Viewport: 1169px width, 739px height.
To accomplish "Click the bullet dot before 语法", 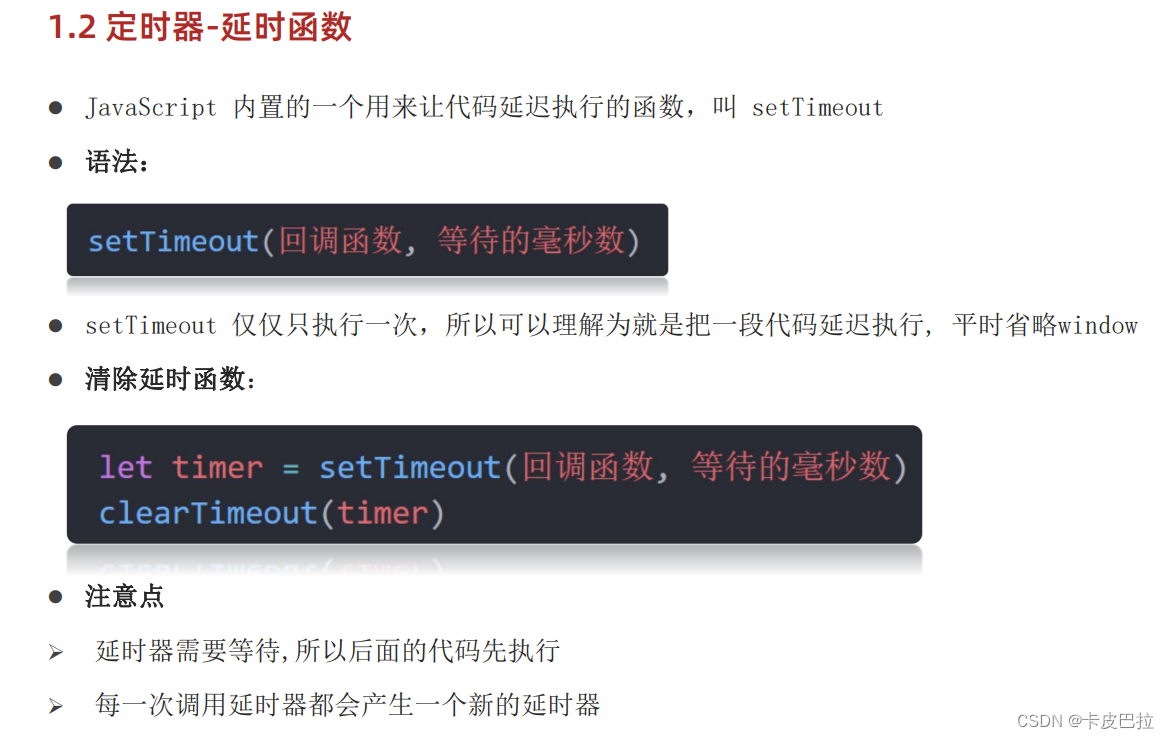I will 55,163.
